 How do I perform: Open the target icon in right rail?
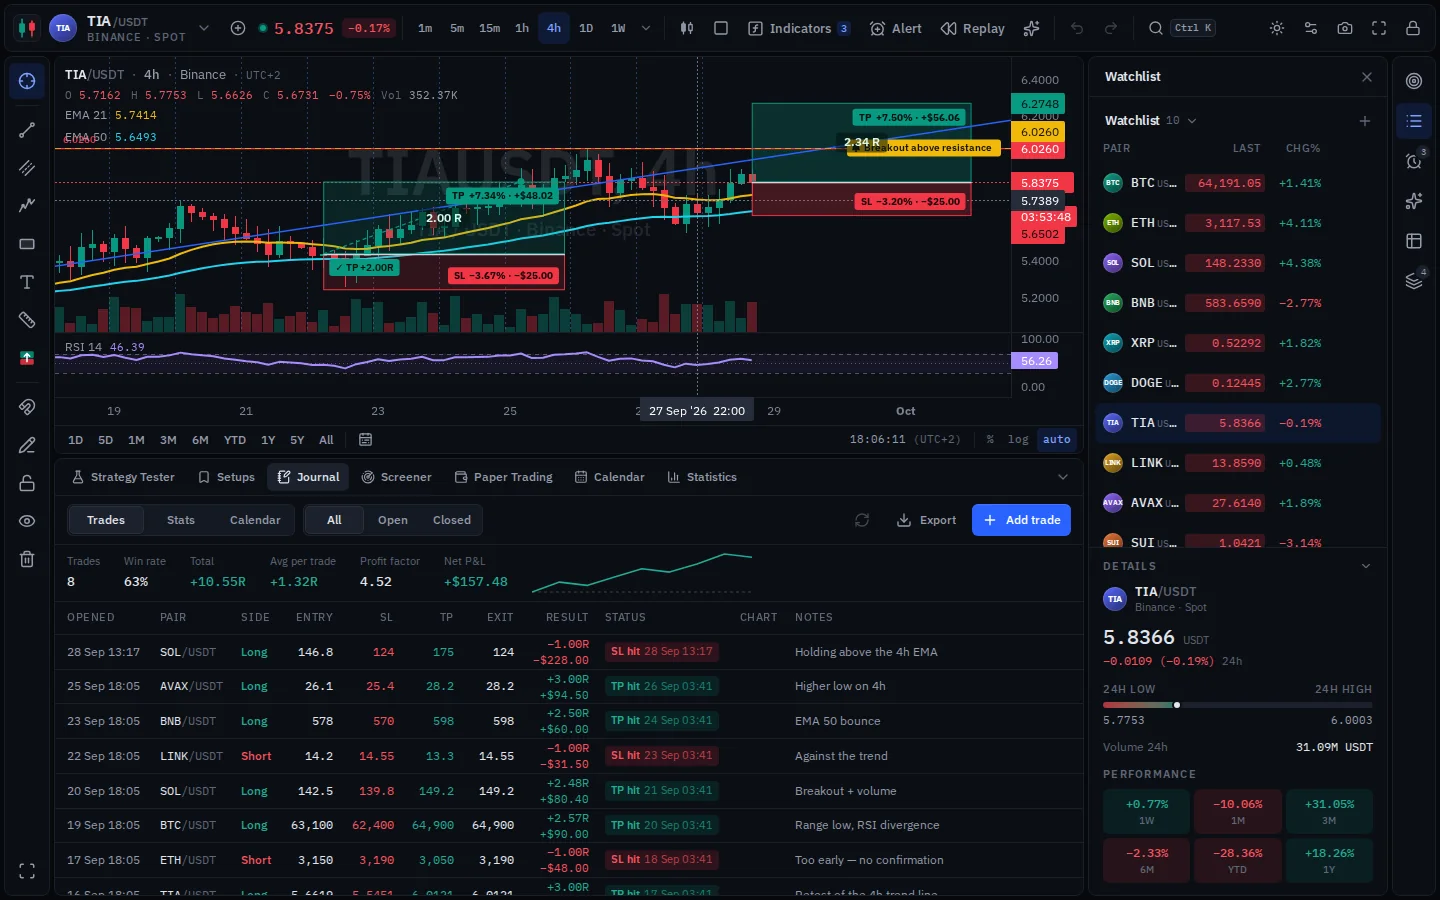1414,81
